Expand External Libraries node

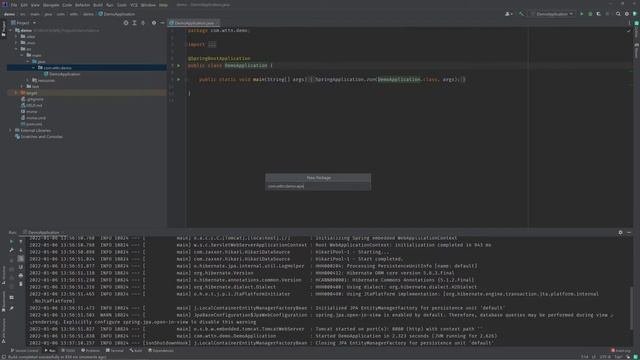(11, 130)
